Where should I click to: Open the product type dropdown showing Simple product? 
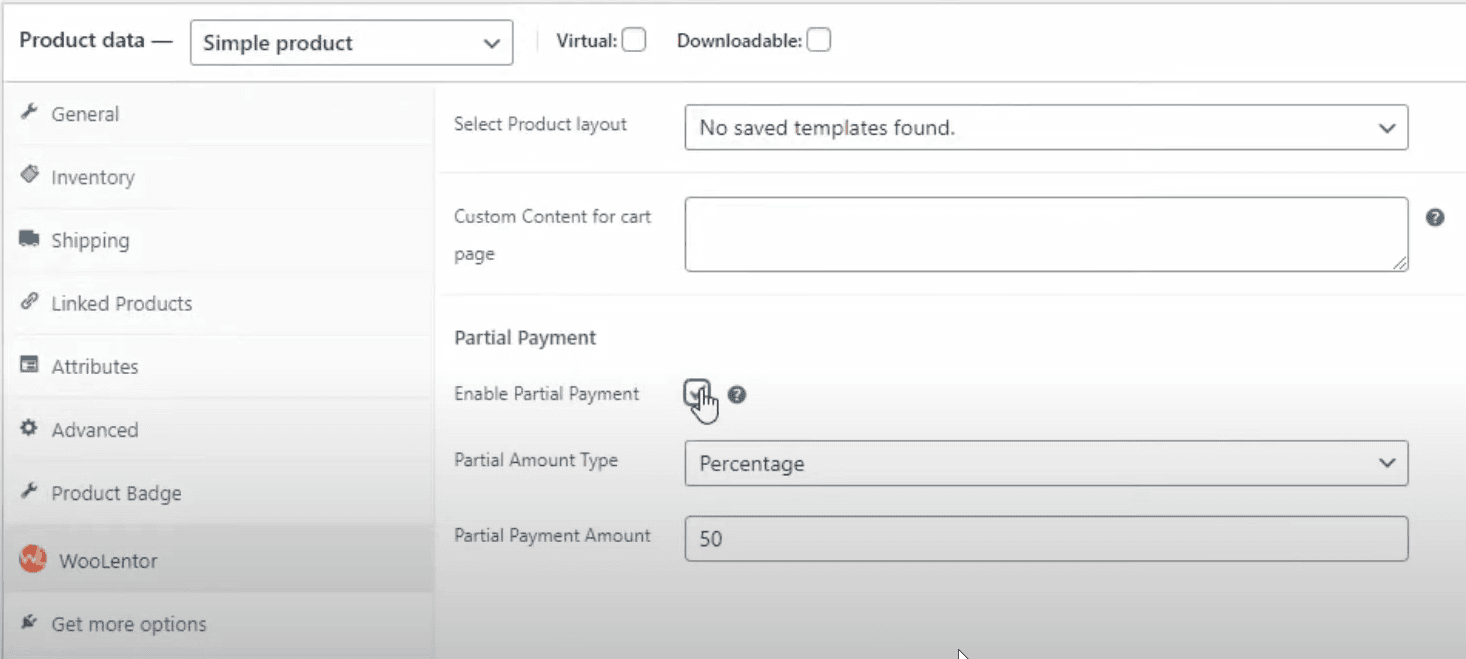(x=351, y=42)
